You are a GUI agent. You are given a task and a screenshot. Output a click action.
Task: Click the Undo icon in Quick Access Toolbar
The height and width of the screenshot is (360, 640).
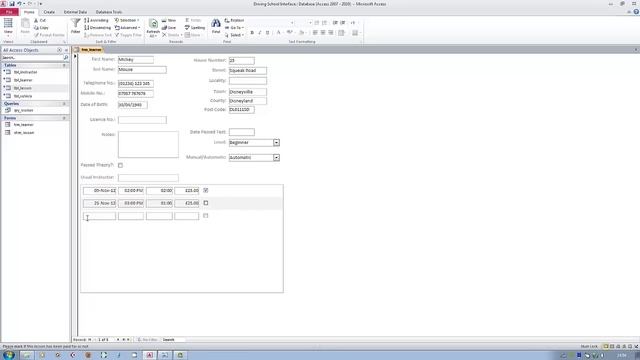pyautogui.click(x=19, y=4)
